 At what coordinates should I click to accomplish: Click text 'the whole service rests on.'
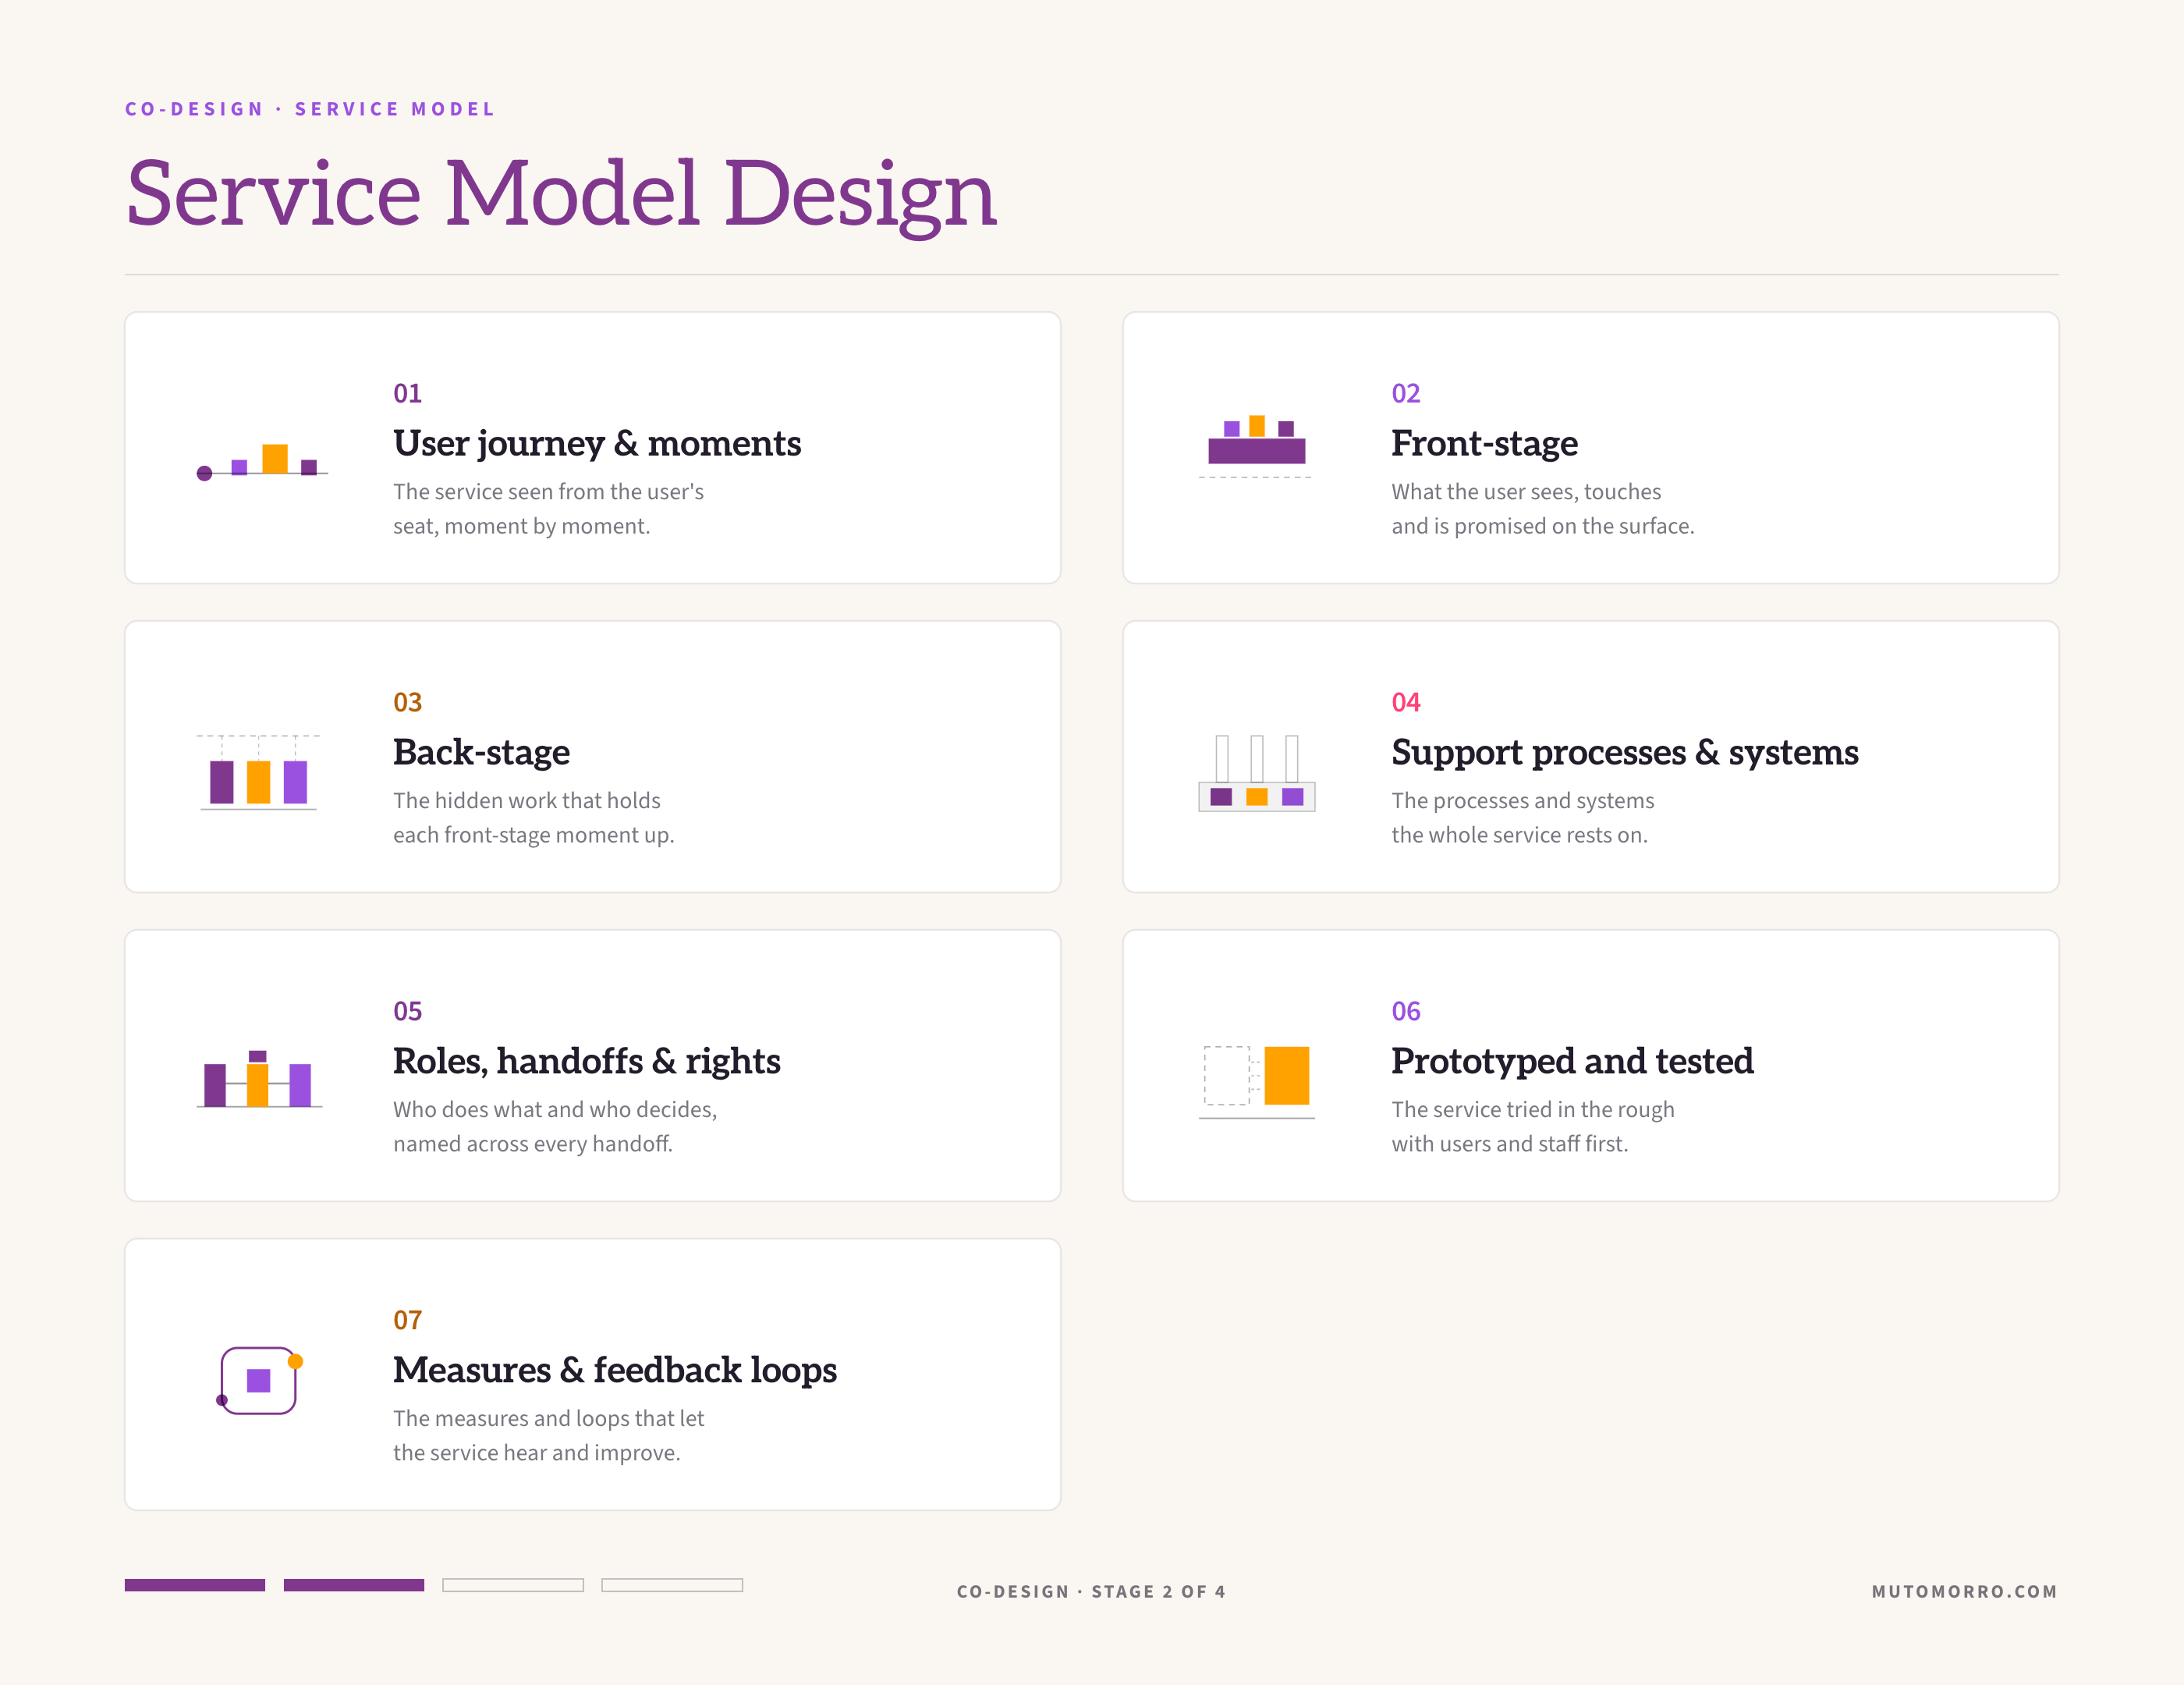[1519, 835]
